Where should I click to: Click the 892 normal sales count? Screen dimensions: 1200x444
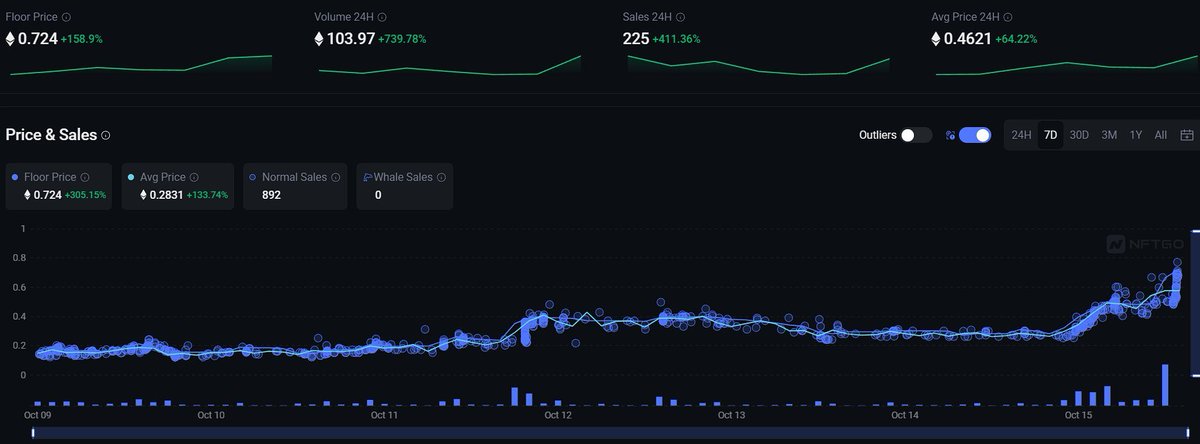click(x=271, y=195)
